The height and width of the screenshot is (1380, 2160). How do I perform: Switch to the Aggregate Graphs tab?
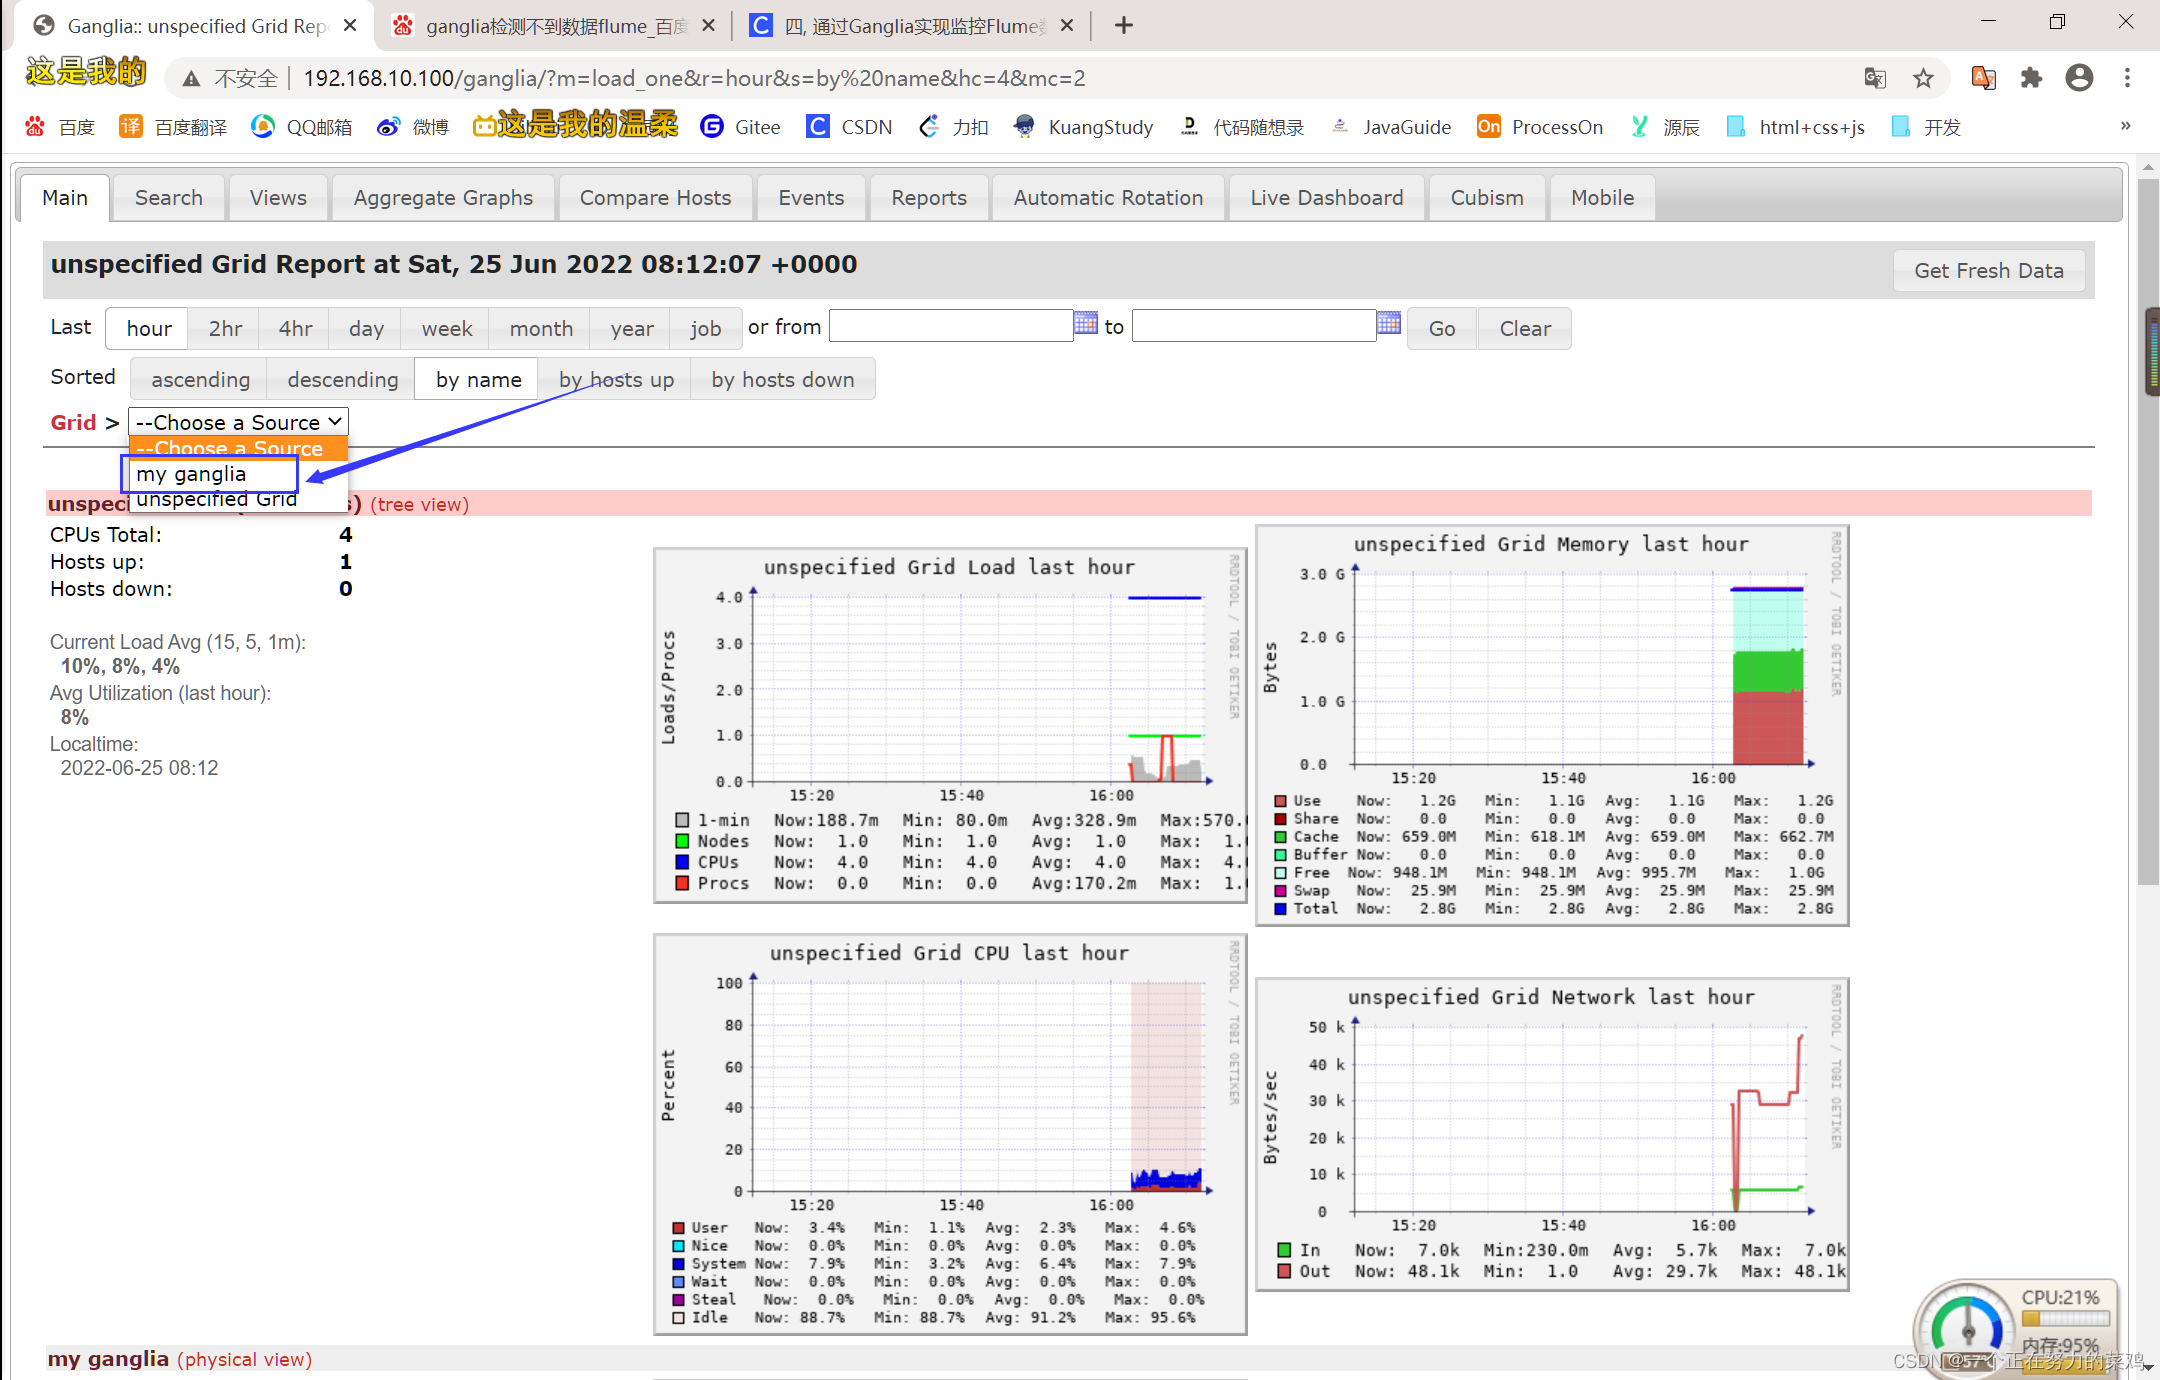click(x=443, y=198)
